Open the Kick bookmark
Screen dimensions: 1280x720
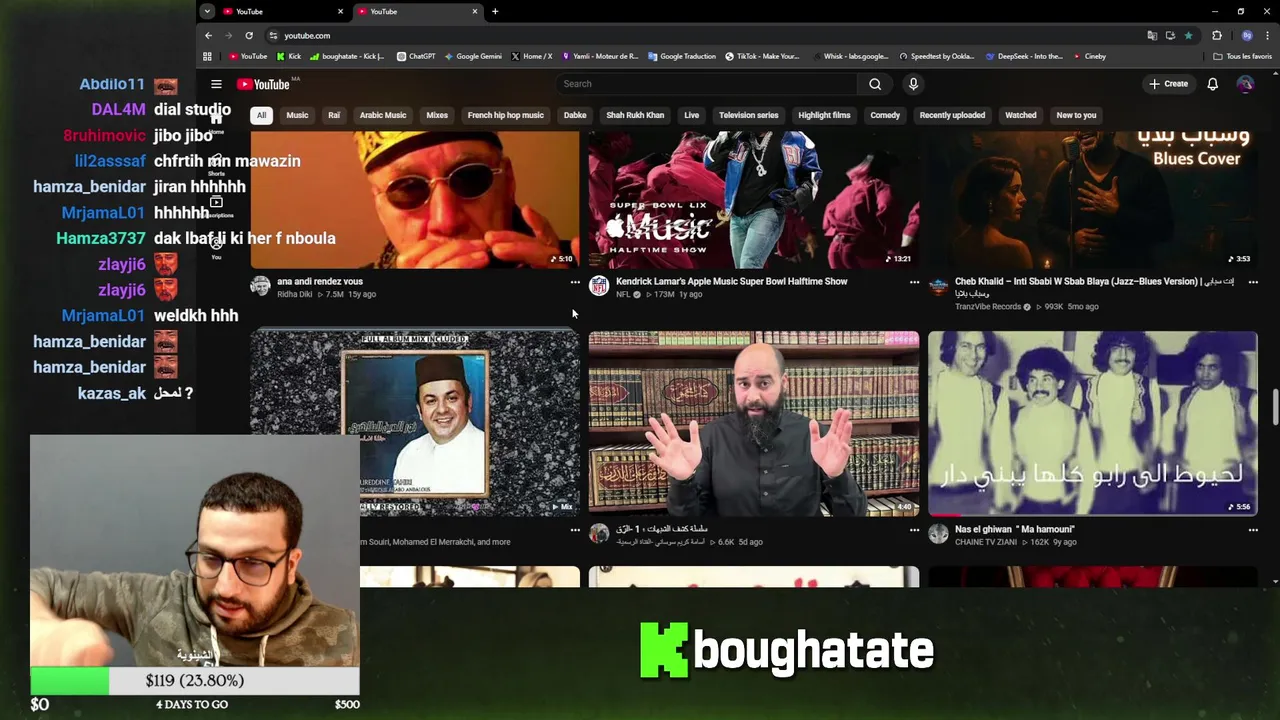(x=289, y=56)
